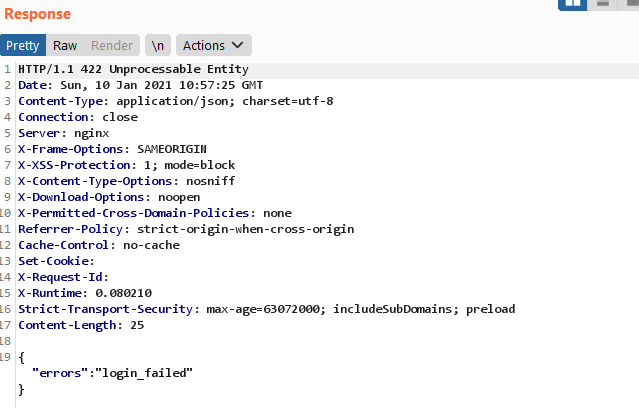Screen dimensions: 639x408
Task: Toggle the \n non-printable characters button
Action: [158, 45]
